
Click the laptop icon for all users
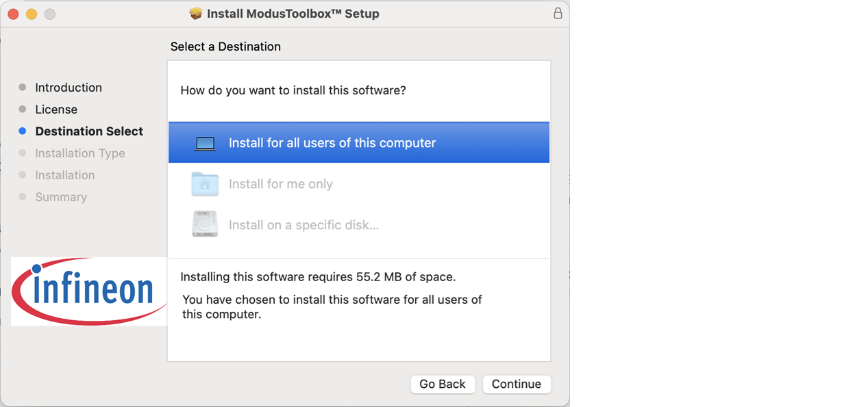[205, 144]
